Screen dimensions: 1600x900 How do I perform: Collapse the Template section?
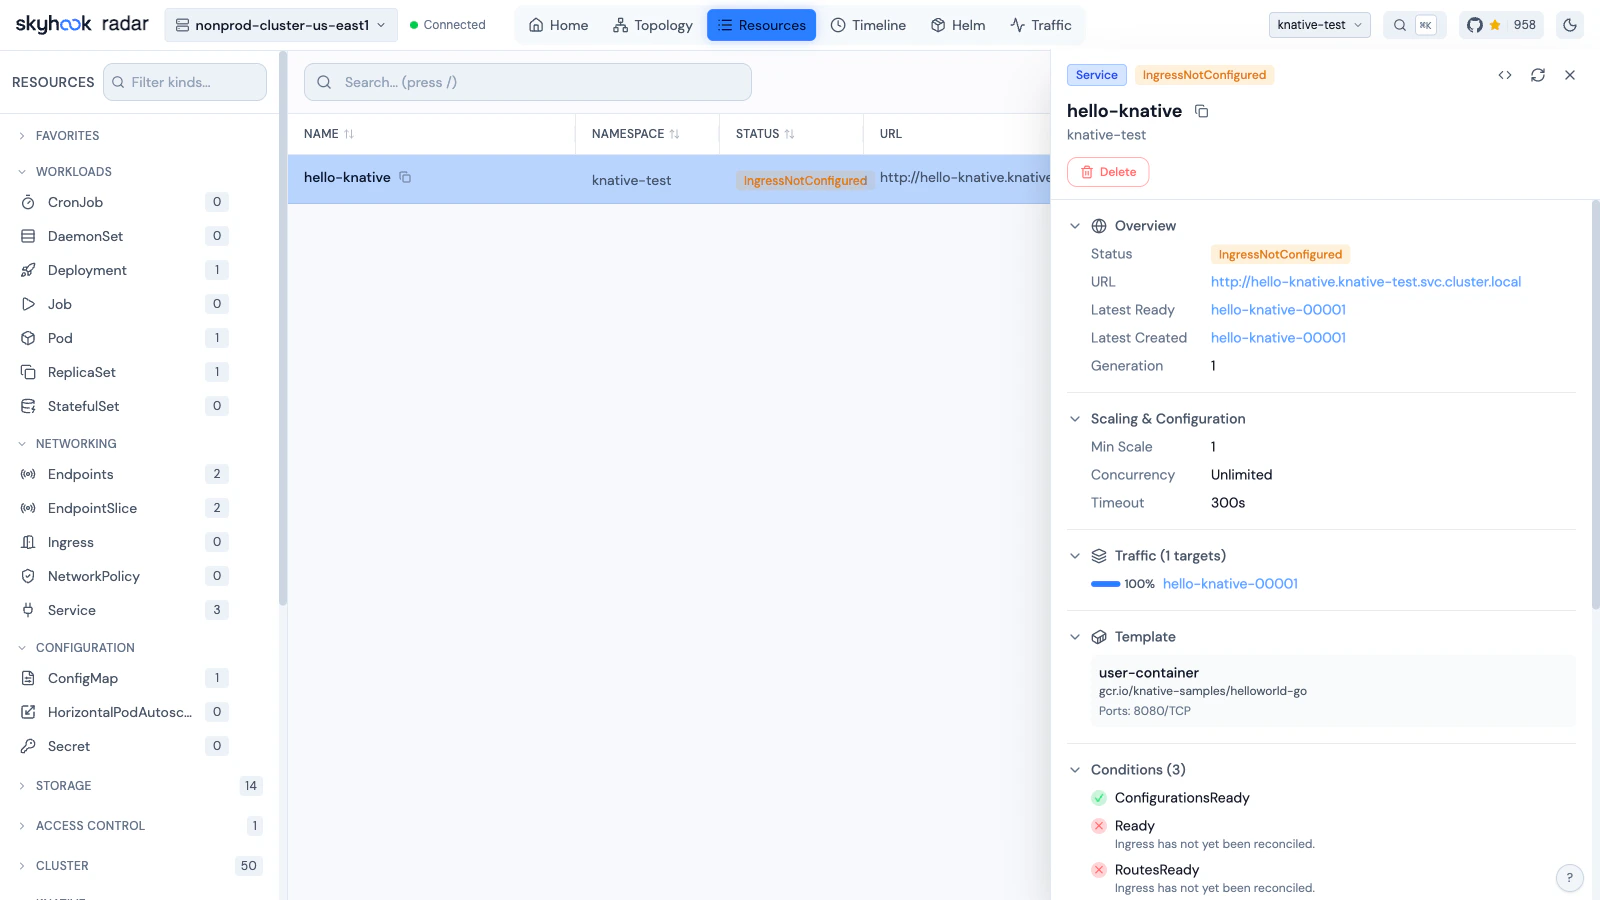pyautogui.click(x=1123, y=637)
